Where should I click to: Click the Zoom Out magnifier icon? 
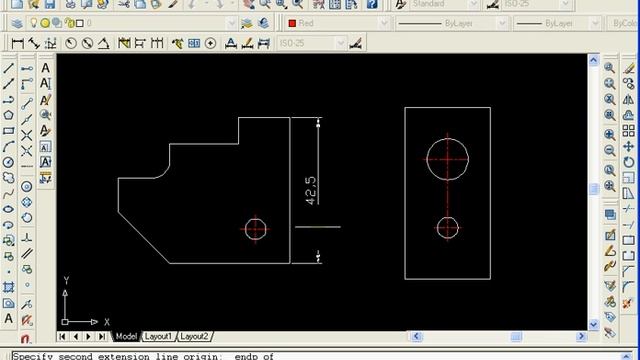click(x=610, y=150)
